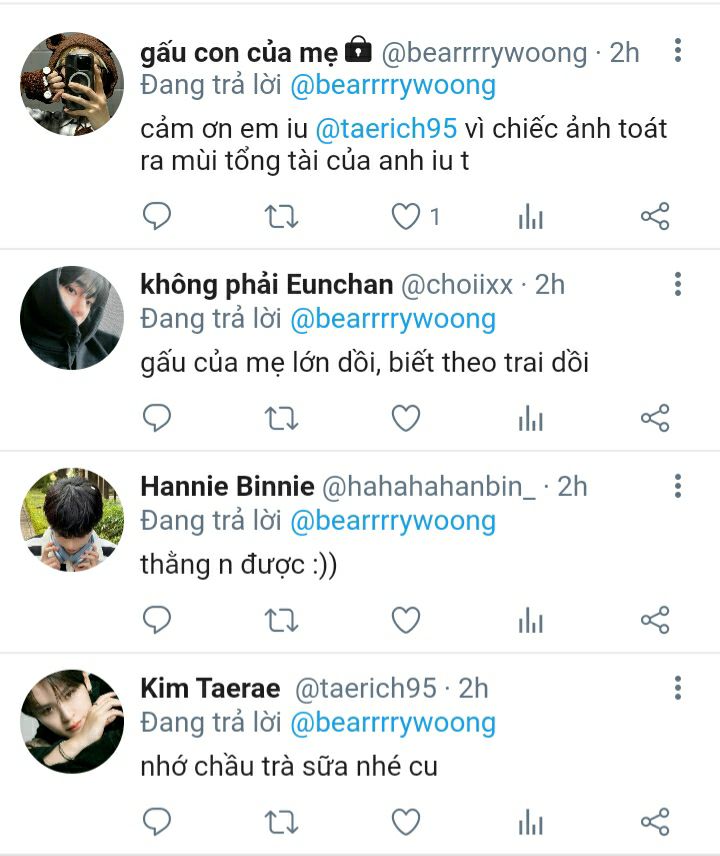Open more options on Kim Taerae's tweet
The width and height of the screenshot is (720, 856).
point(678,688)
